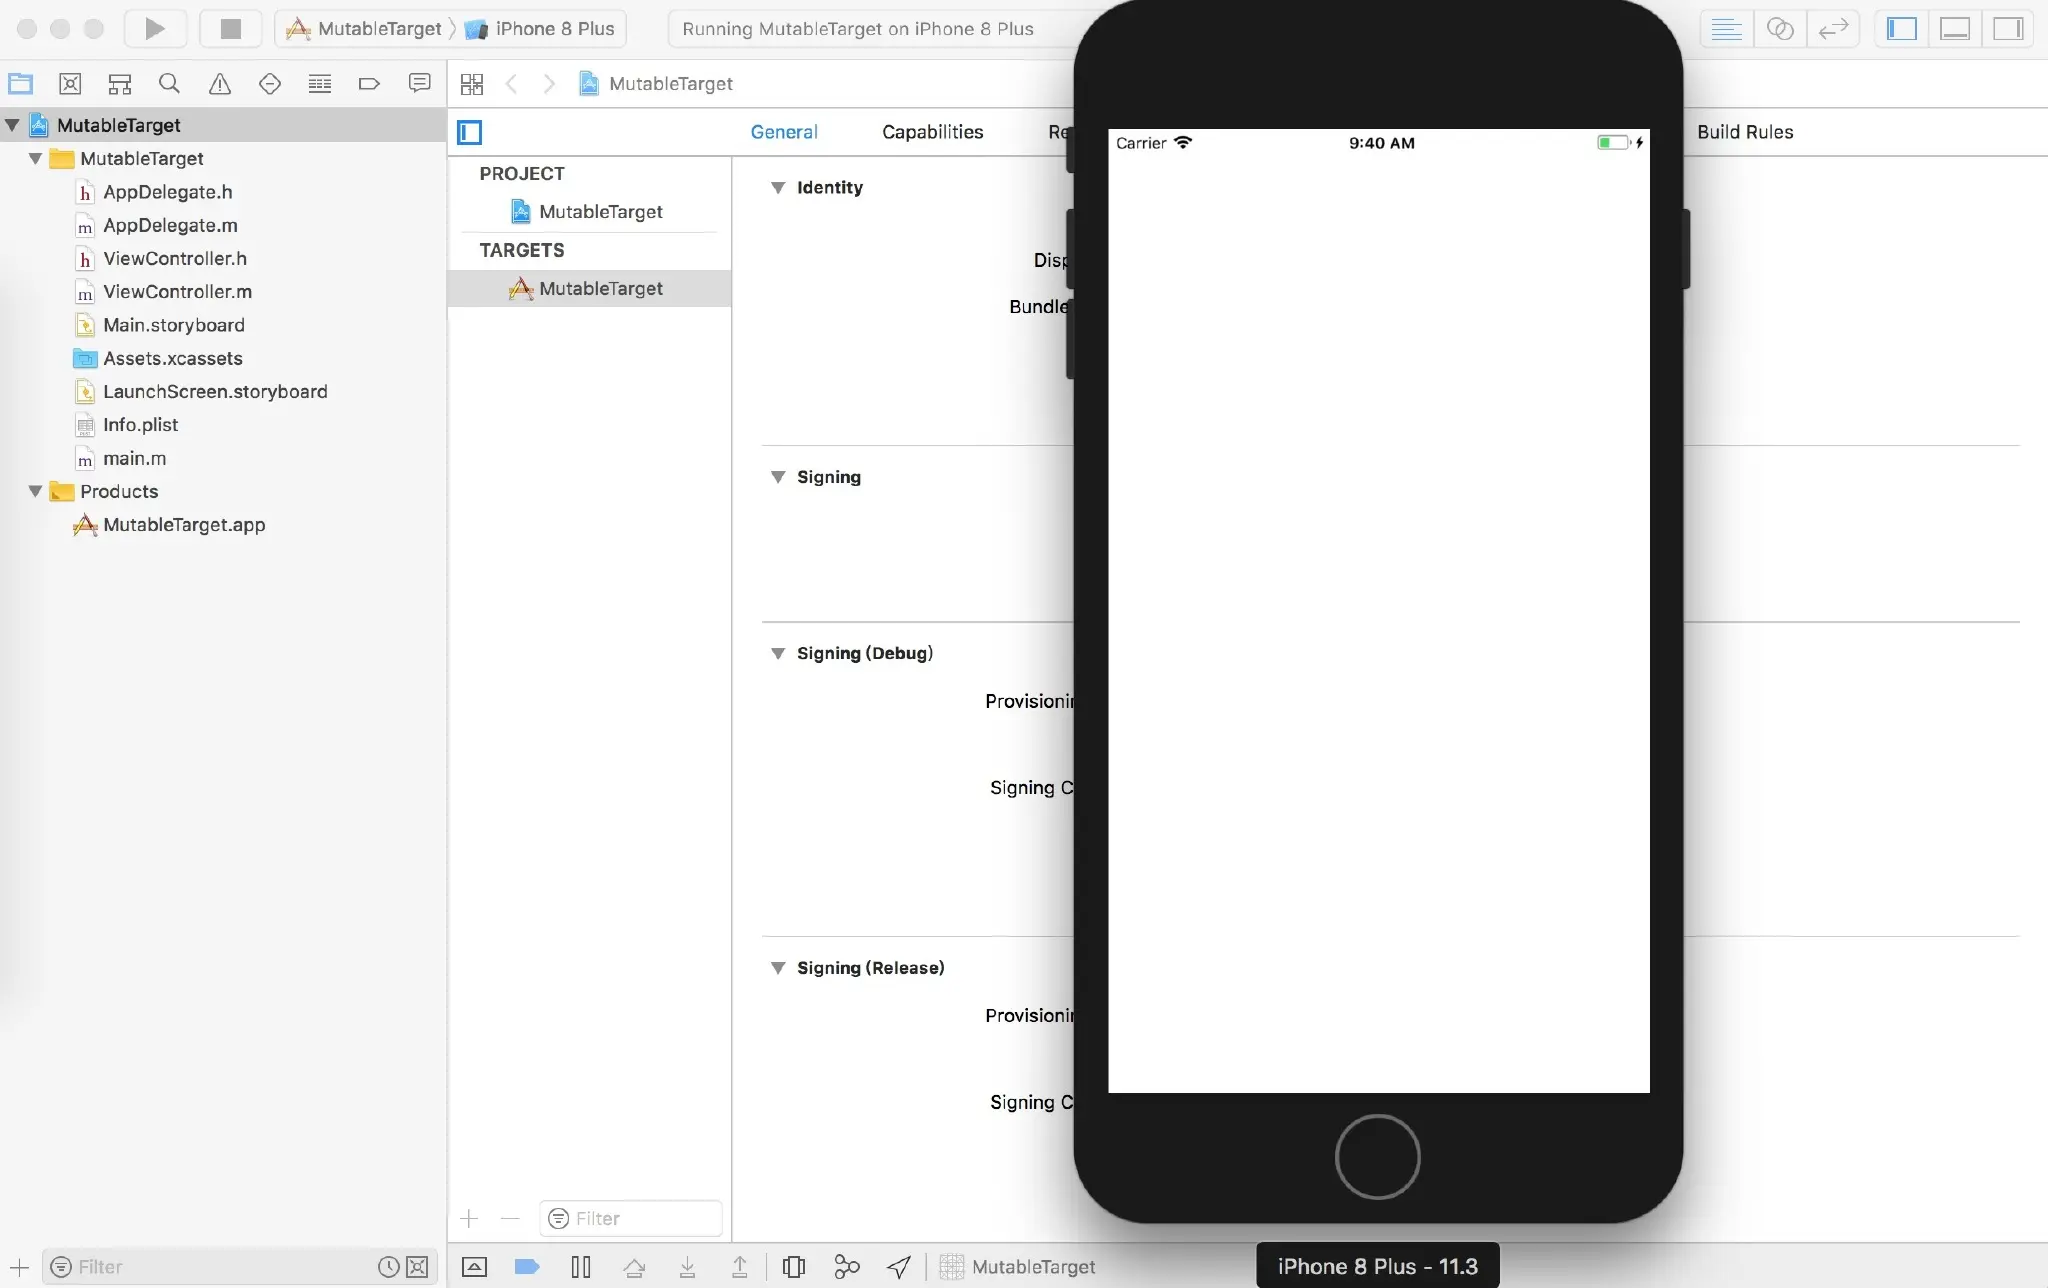Click the Run (play) button
This screenshot has height=1288, width=2048.
pyautogui.click(x=155, y=29)
